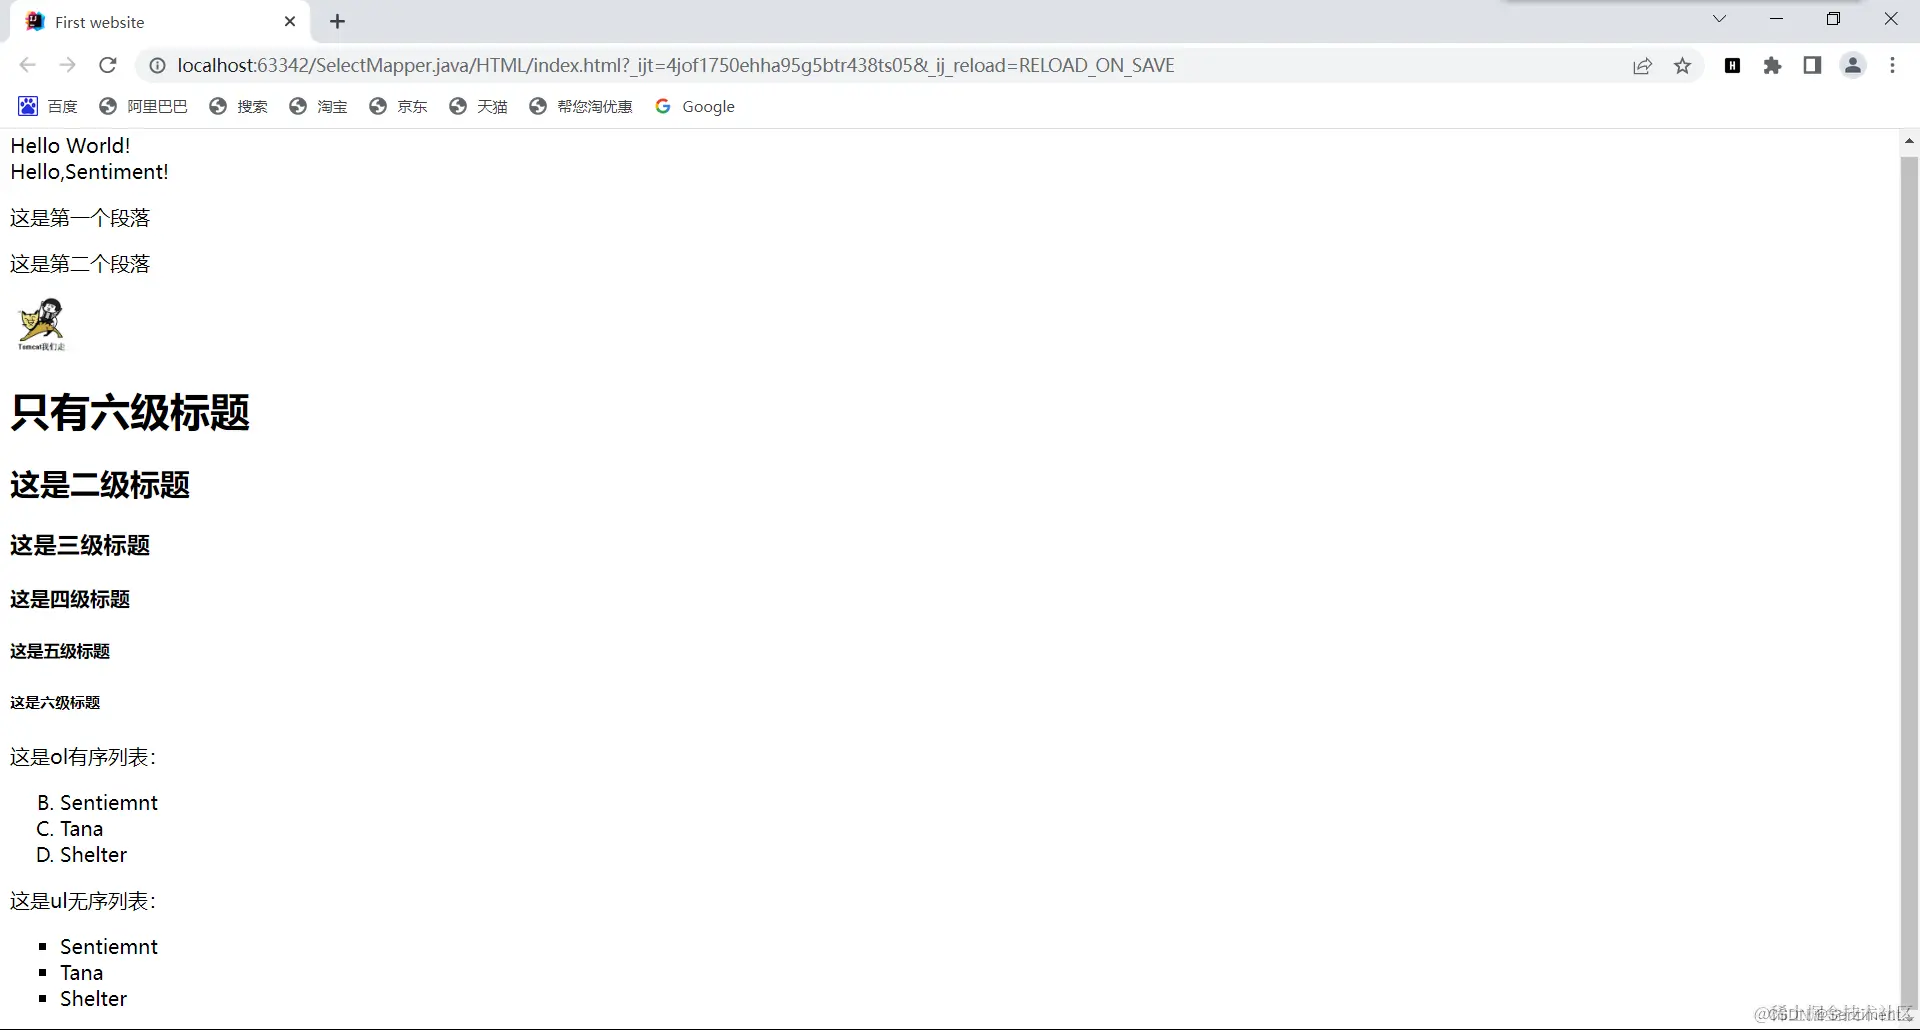This screenshot has height=1030, width=1920.
Task: Open the Google bookmark
Action: point(695,106)
